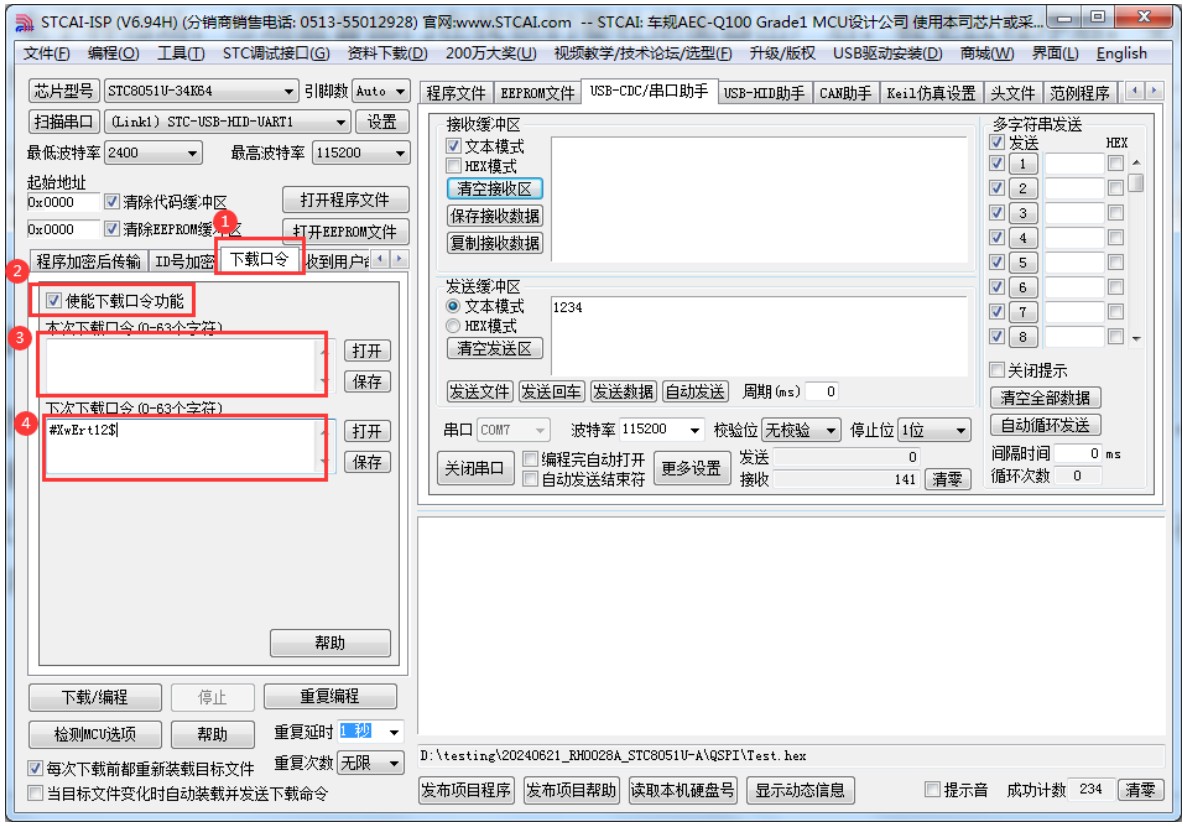Click multi-string list scroll down arrow
1183x826 pixels.
1136,338
